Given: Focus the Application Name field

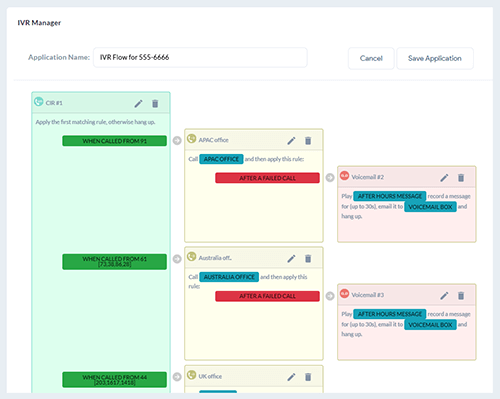Looking at the screenshot, I should [x=200, y=57].
